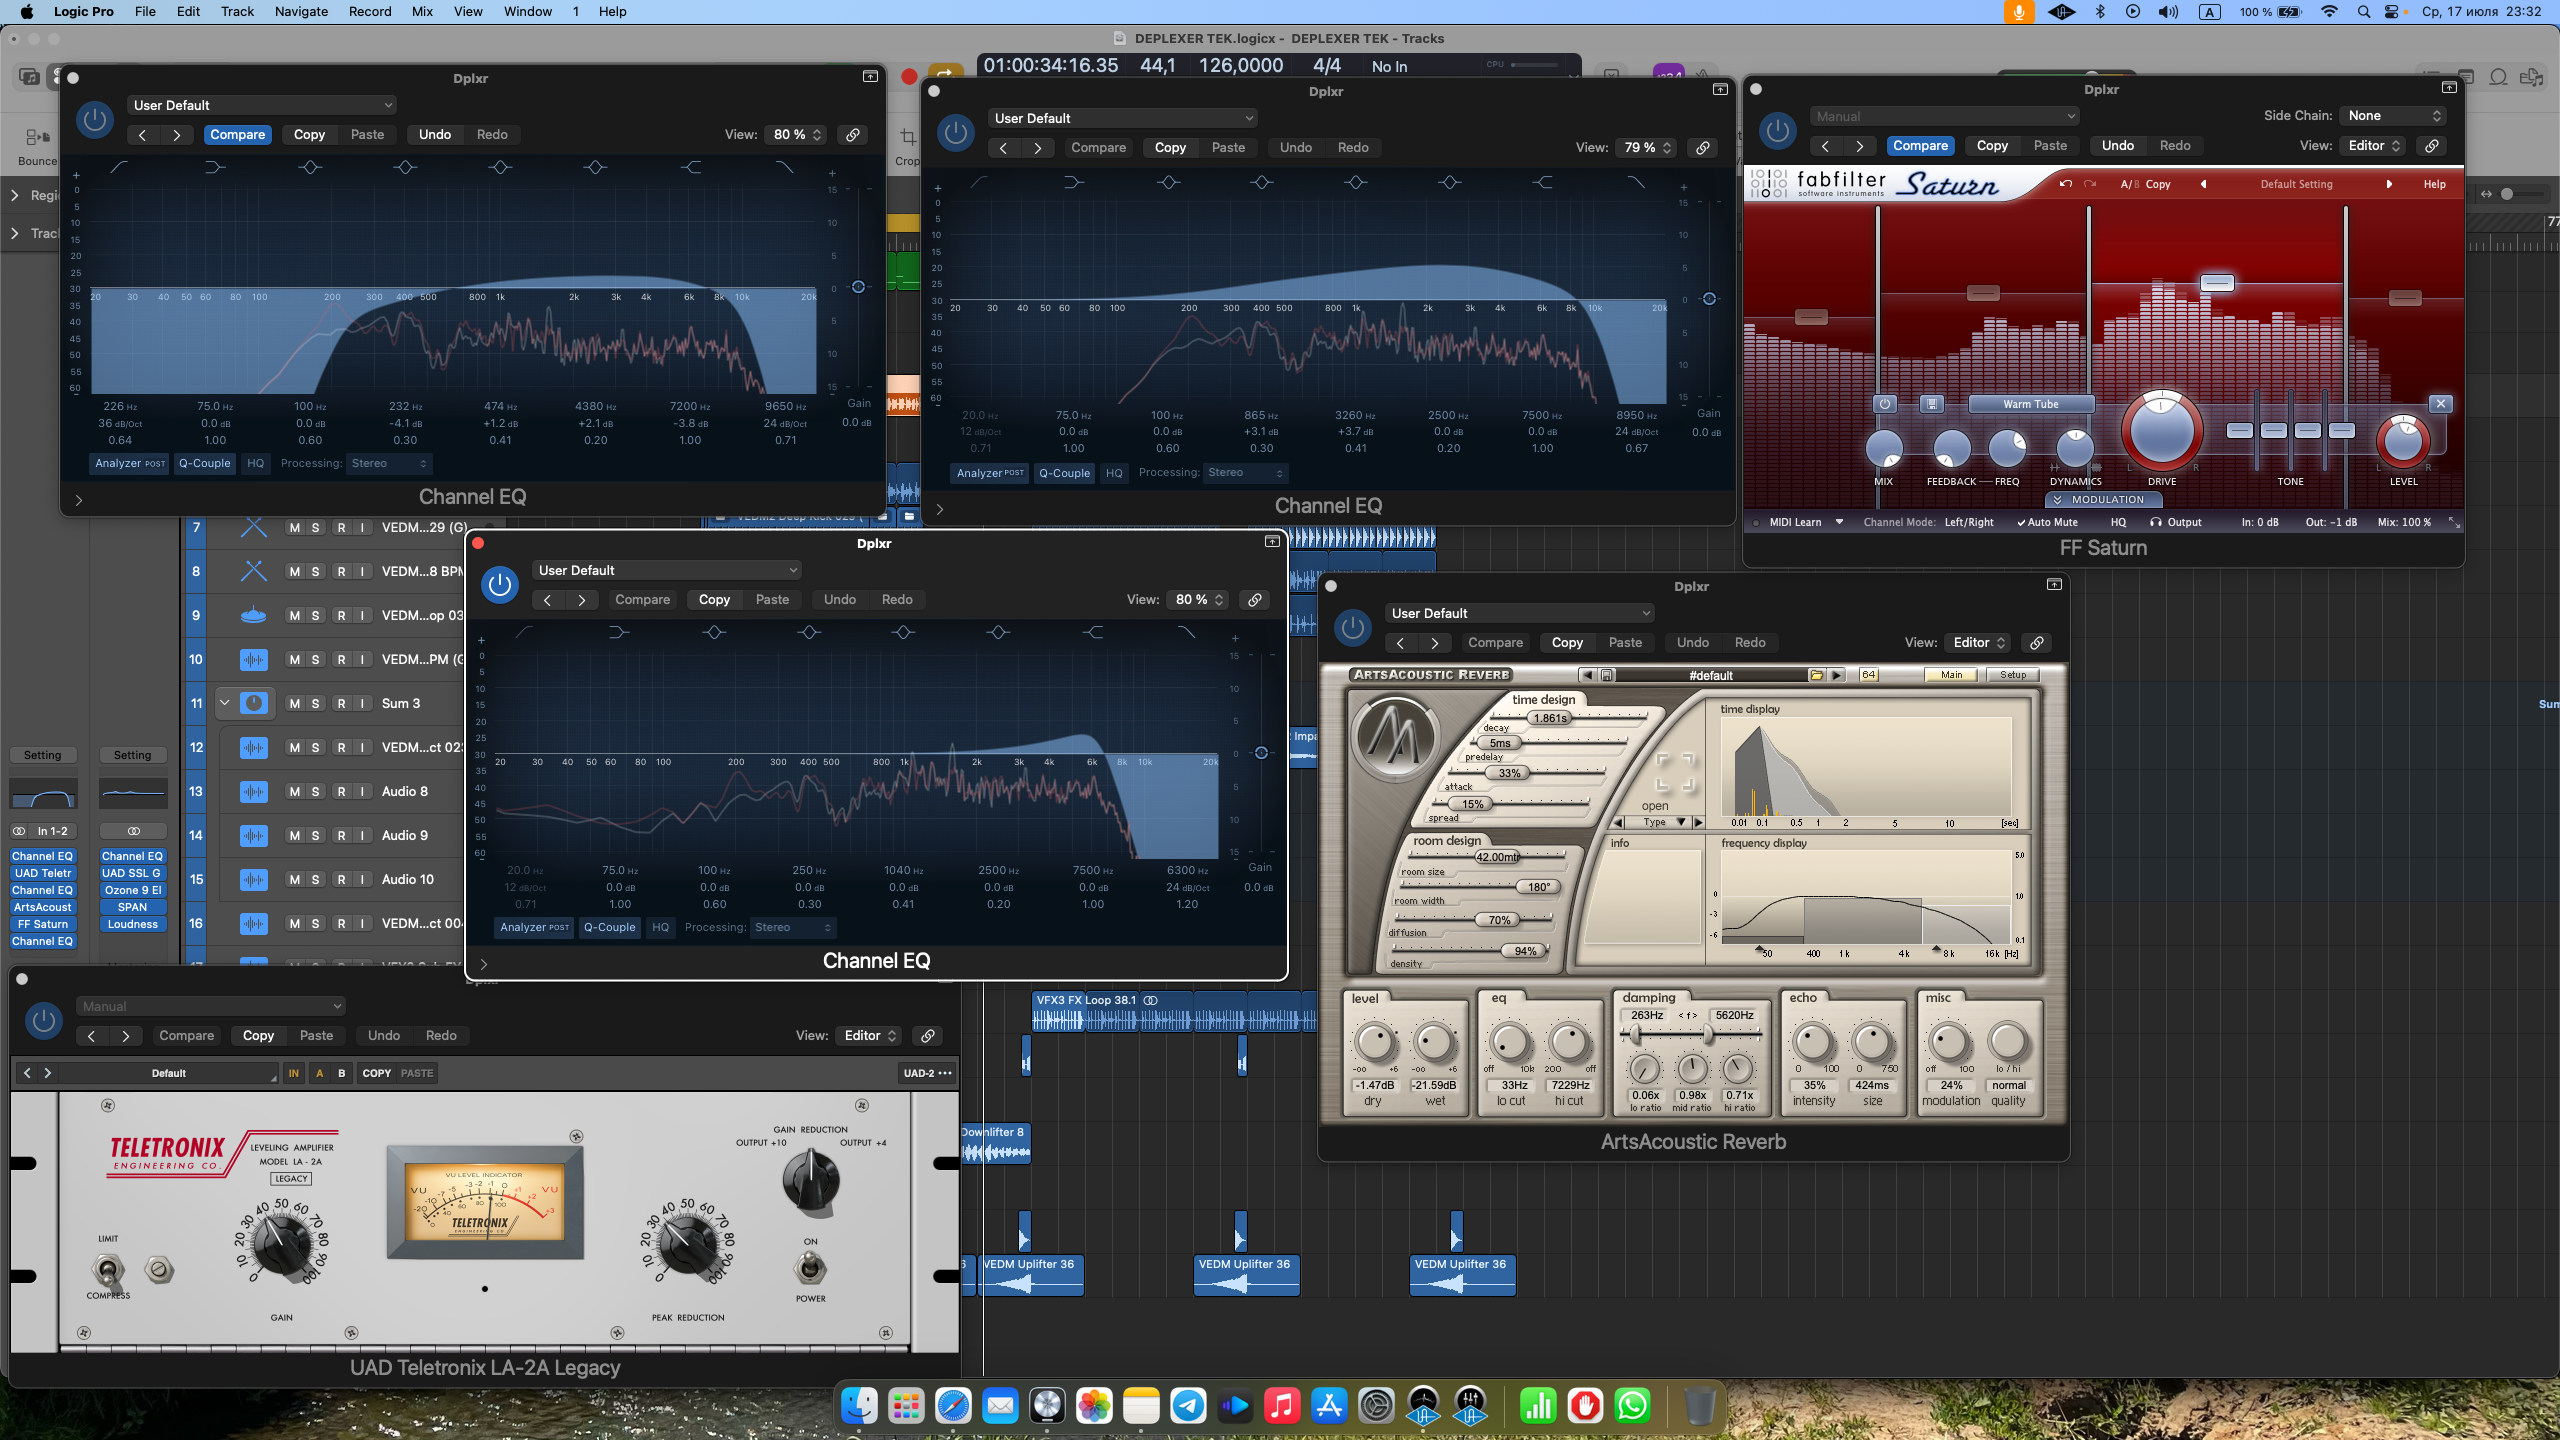Screen dimensions: 2560x1440
Task: Click link icon in FF Saturn header
Action: click(2431, 146)
